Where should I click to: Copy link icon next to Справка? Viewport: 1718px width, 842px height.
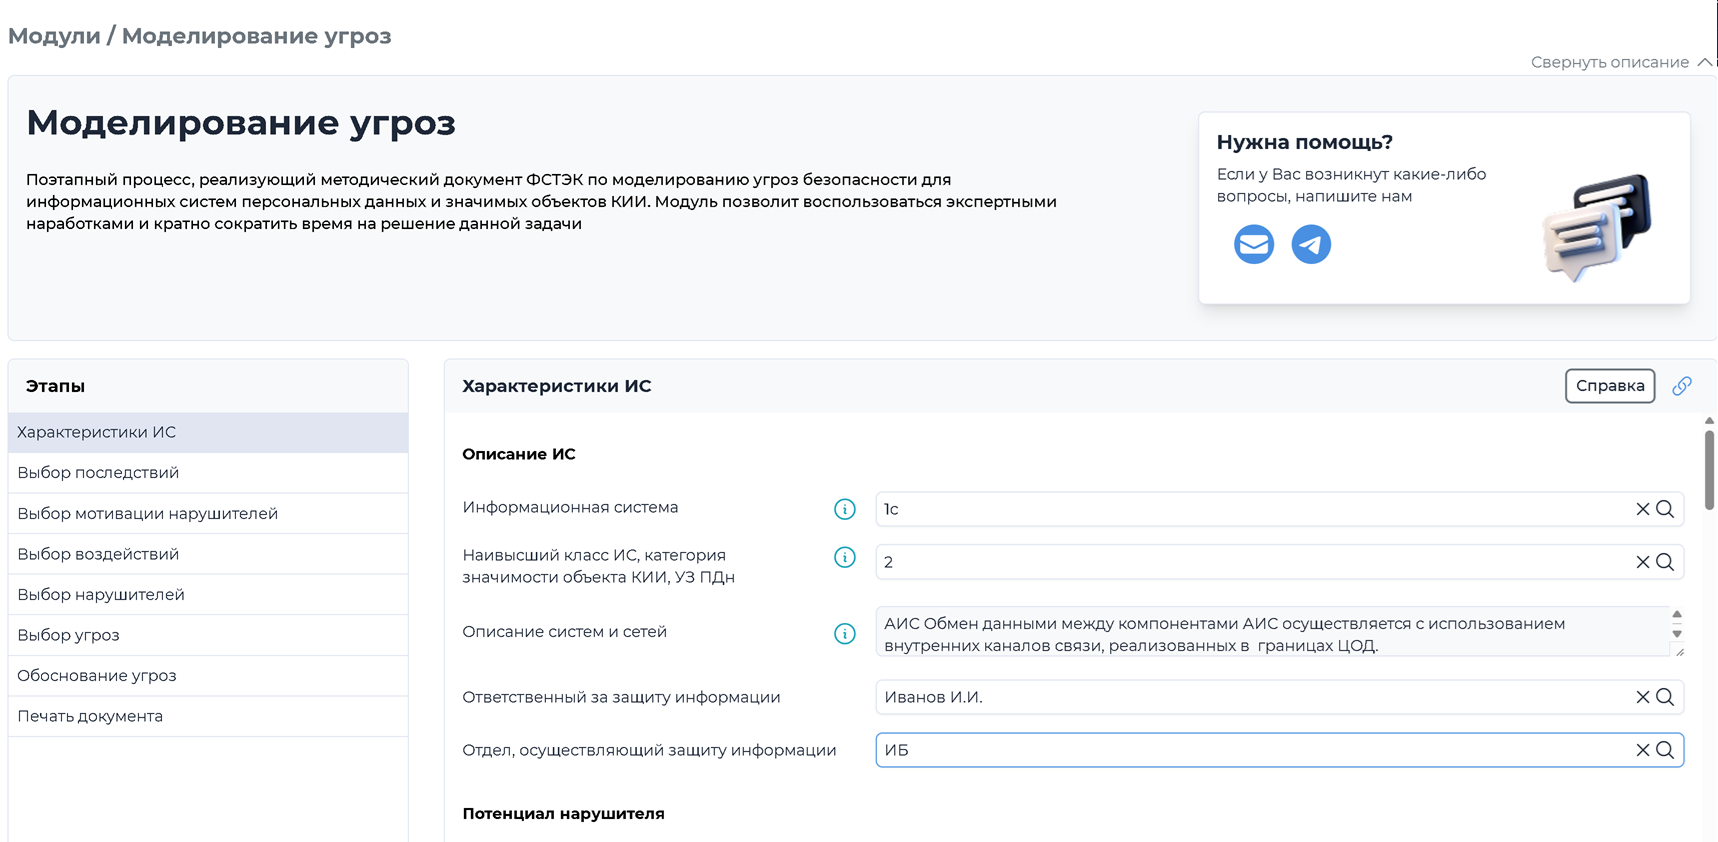1681,386
